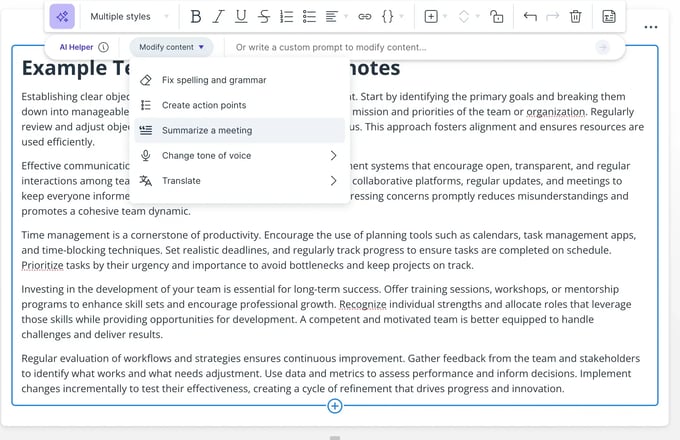Viewport: 680px width, 440px height.
Task: Open Change tone of voice submenu
Action: pos(239,155)
